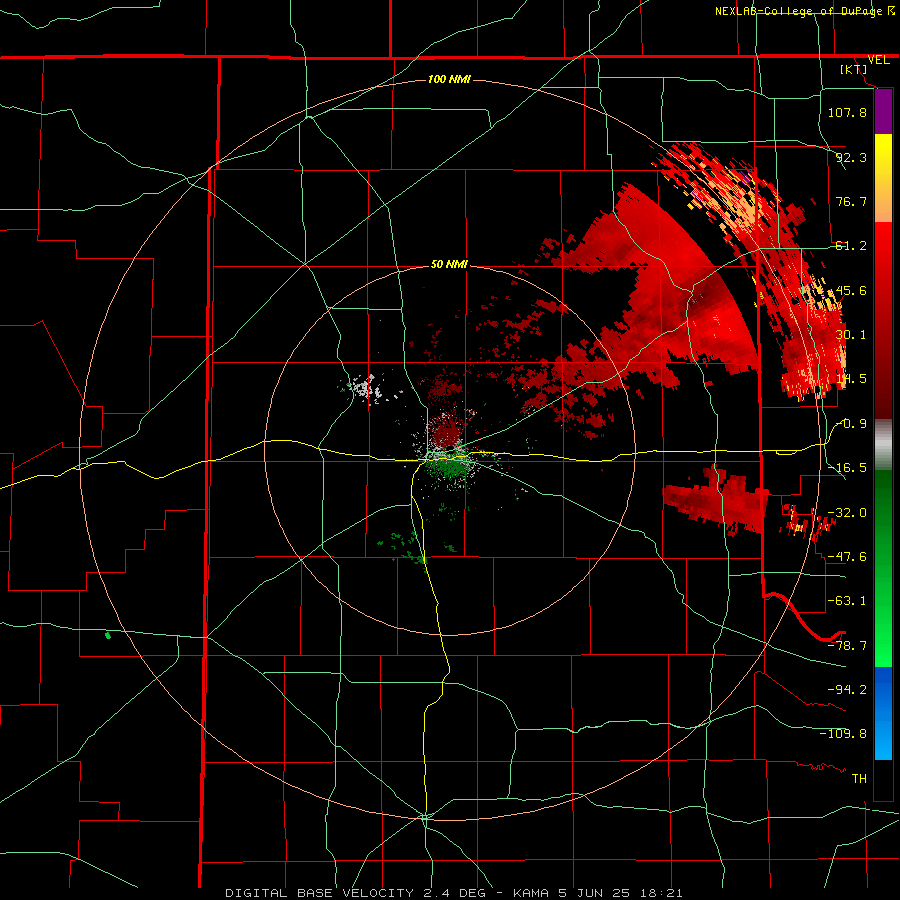Click the gray velocity patch northwest of the radar
This screenshot has width=900, height=900.
(366, 388)
